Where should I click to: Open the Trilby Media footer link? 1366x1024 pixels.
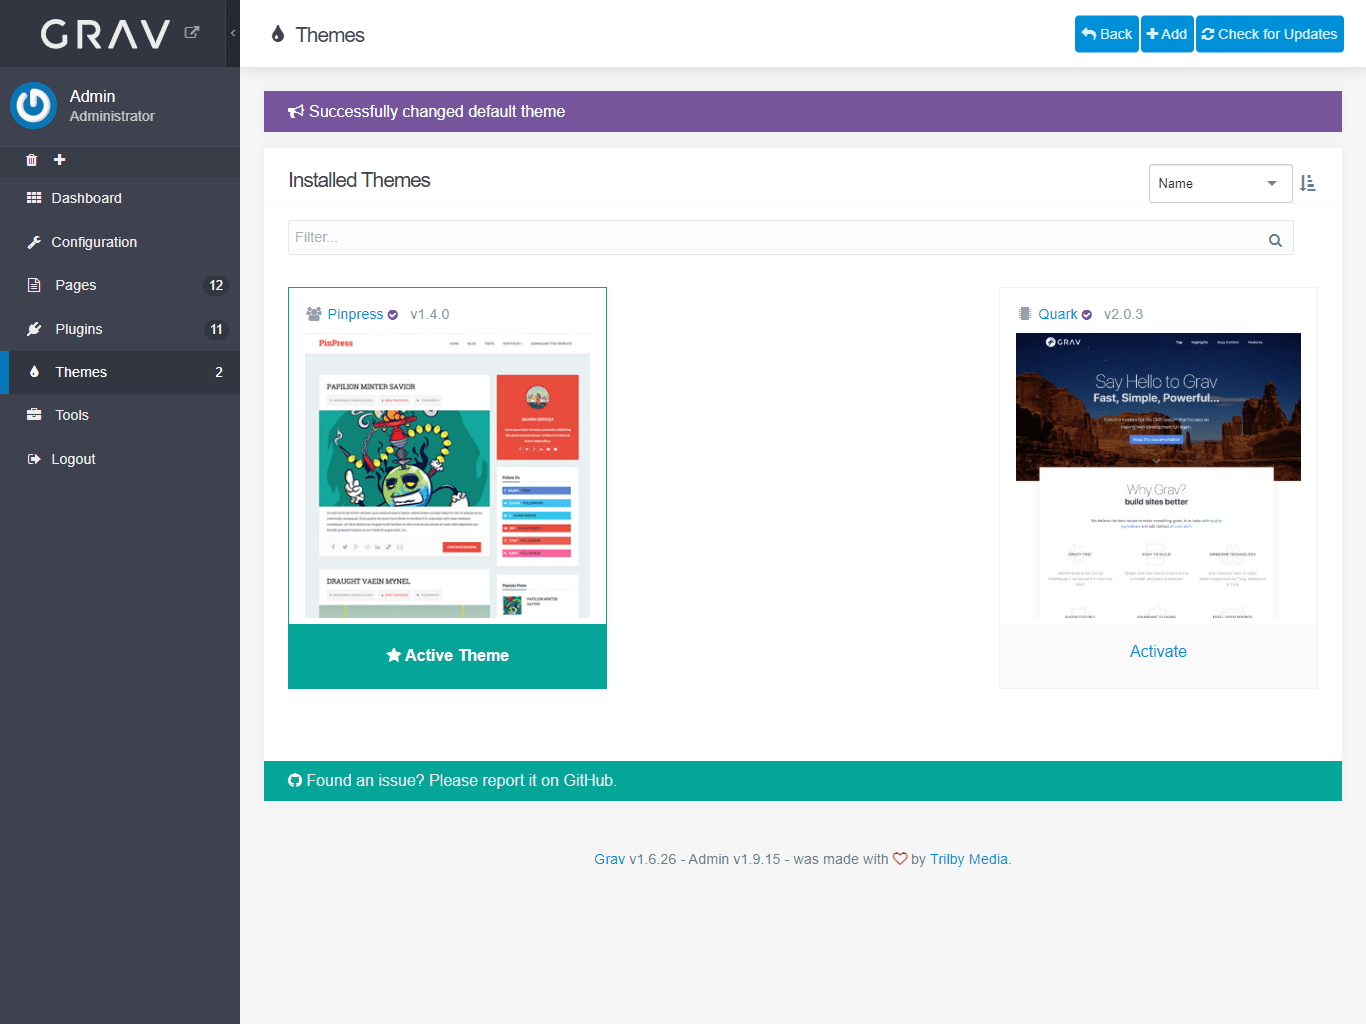click(x=969, y=859)
